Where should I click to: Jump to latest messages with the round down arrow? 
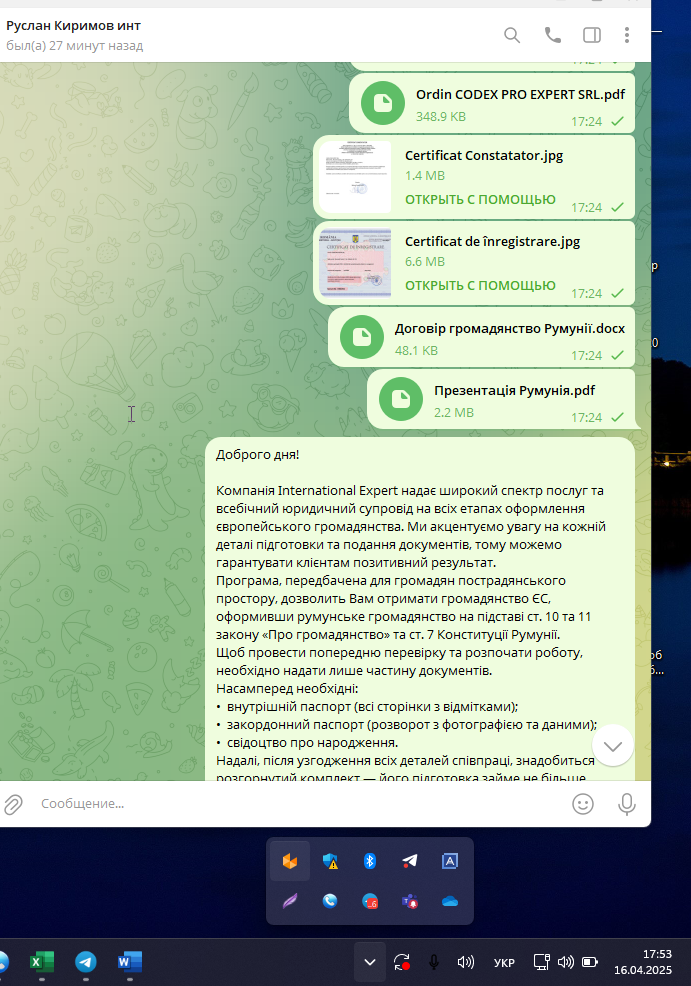612,746
